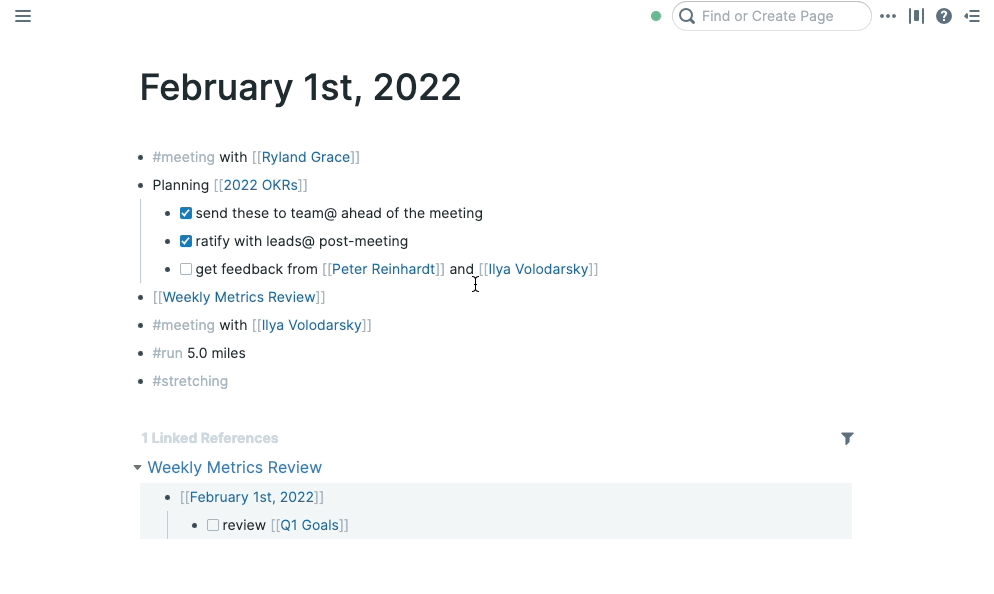Click the #meeting tag in first bullet

coord(183,157)
